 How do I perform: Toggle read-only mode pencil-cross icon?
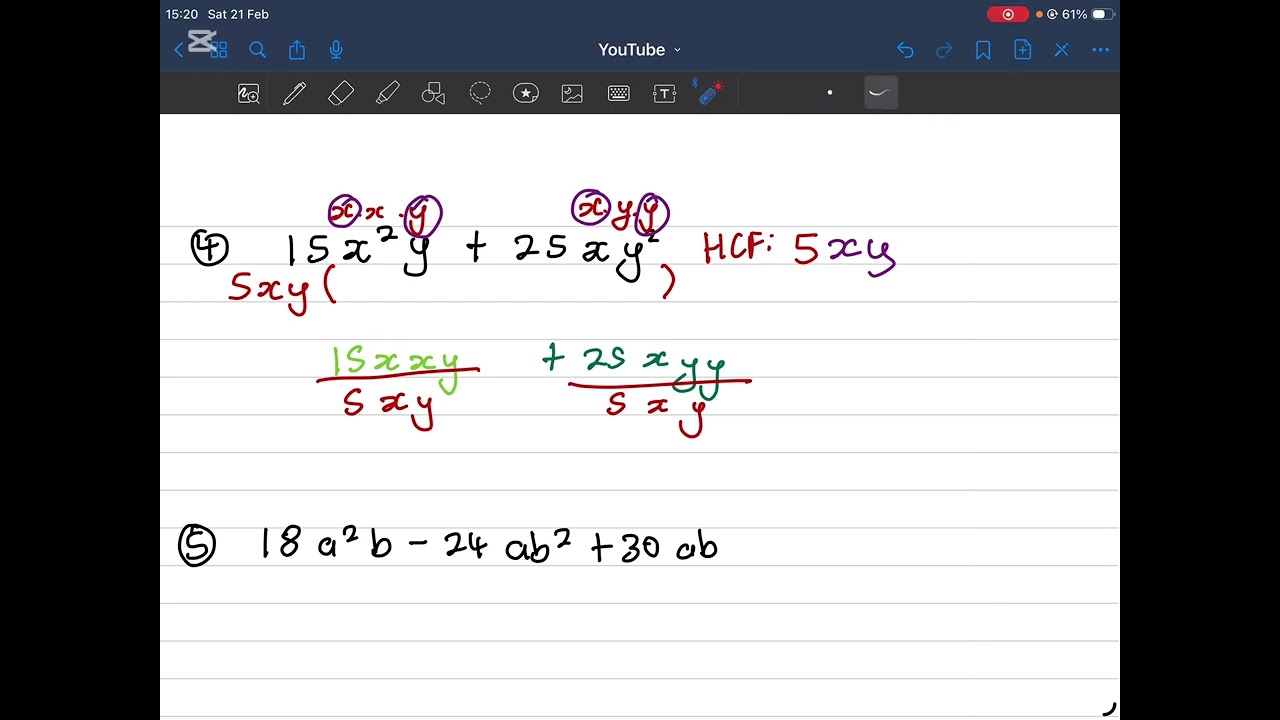(1061, 50)
